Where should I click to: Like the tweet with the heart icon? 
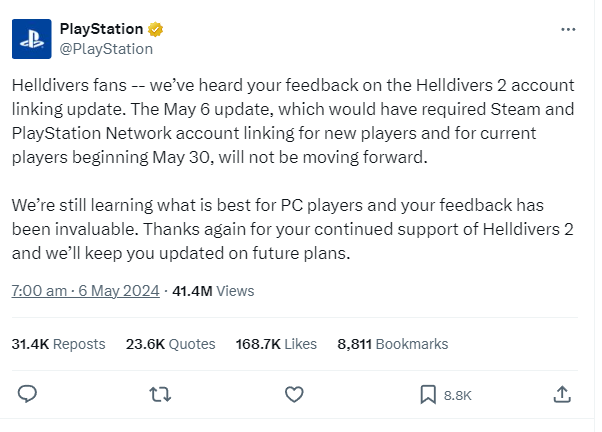tap(294, 394)
